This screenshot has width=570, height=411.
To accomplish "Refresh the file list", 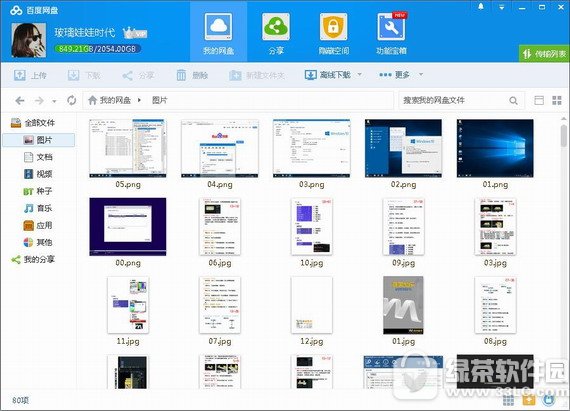I will point(72,100).
